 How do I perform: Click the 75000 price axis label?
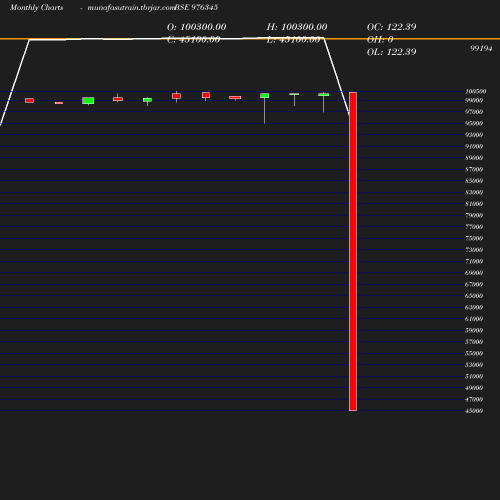click(474, 238)
